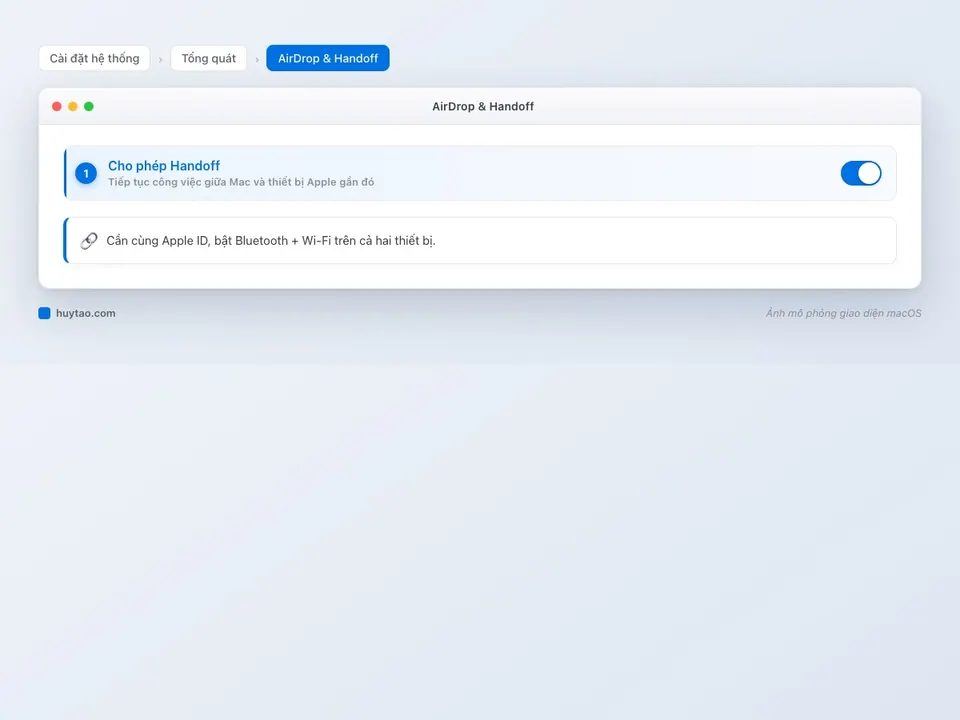Toggle the Cho phép Handoff switch
This screenshot has height=720, width=960.
860,173
